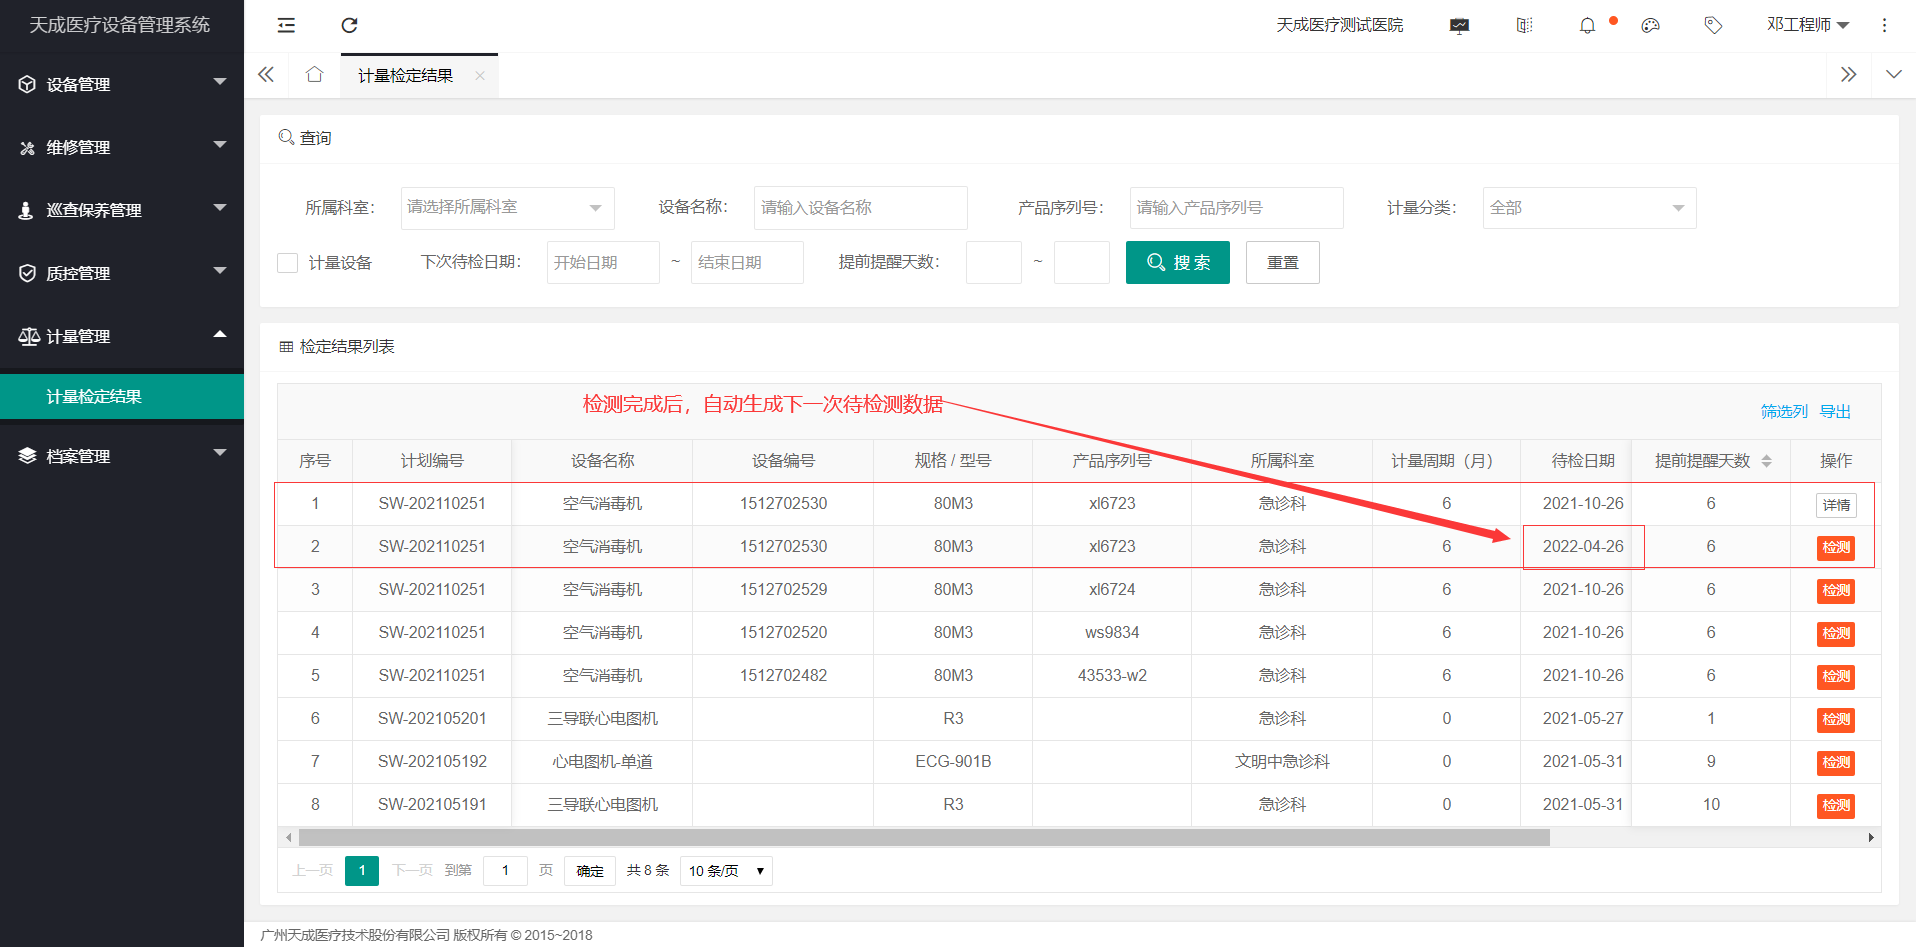
Task: Open the 所属科室 department dropdown
Action: [x=508, y=208]
